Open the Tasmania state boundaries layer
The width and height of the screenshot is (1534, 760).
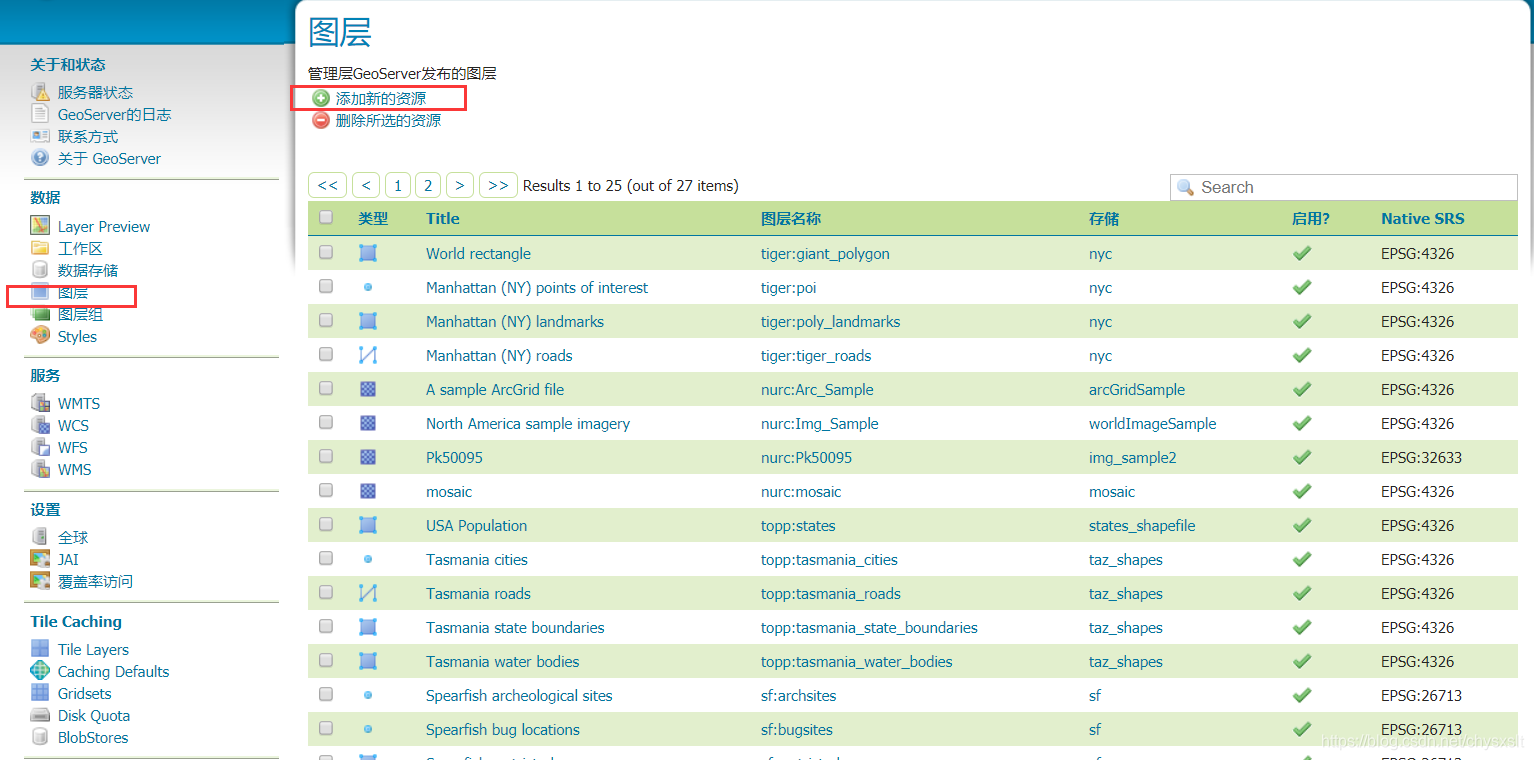(515, 628)
